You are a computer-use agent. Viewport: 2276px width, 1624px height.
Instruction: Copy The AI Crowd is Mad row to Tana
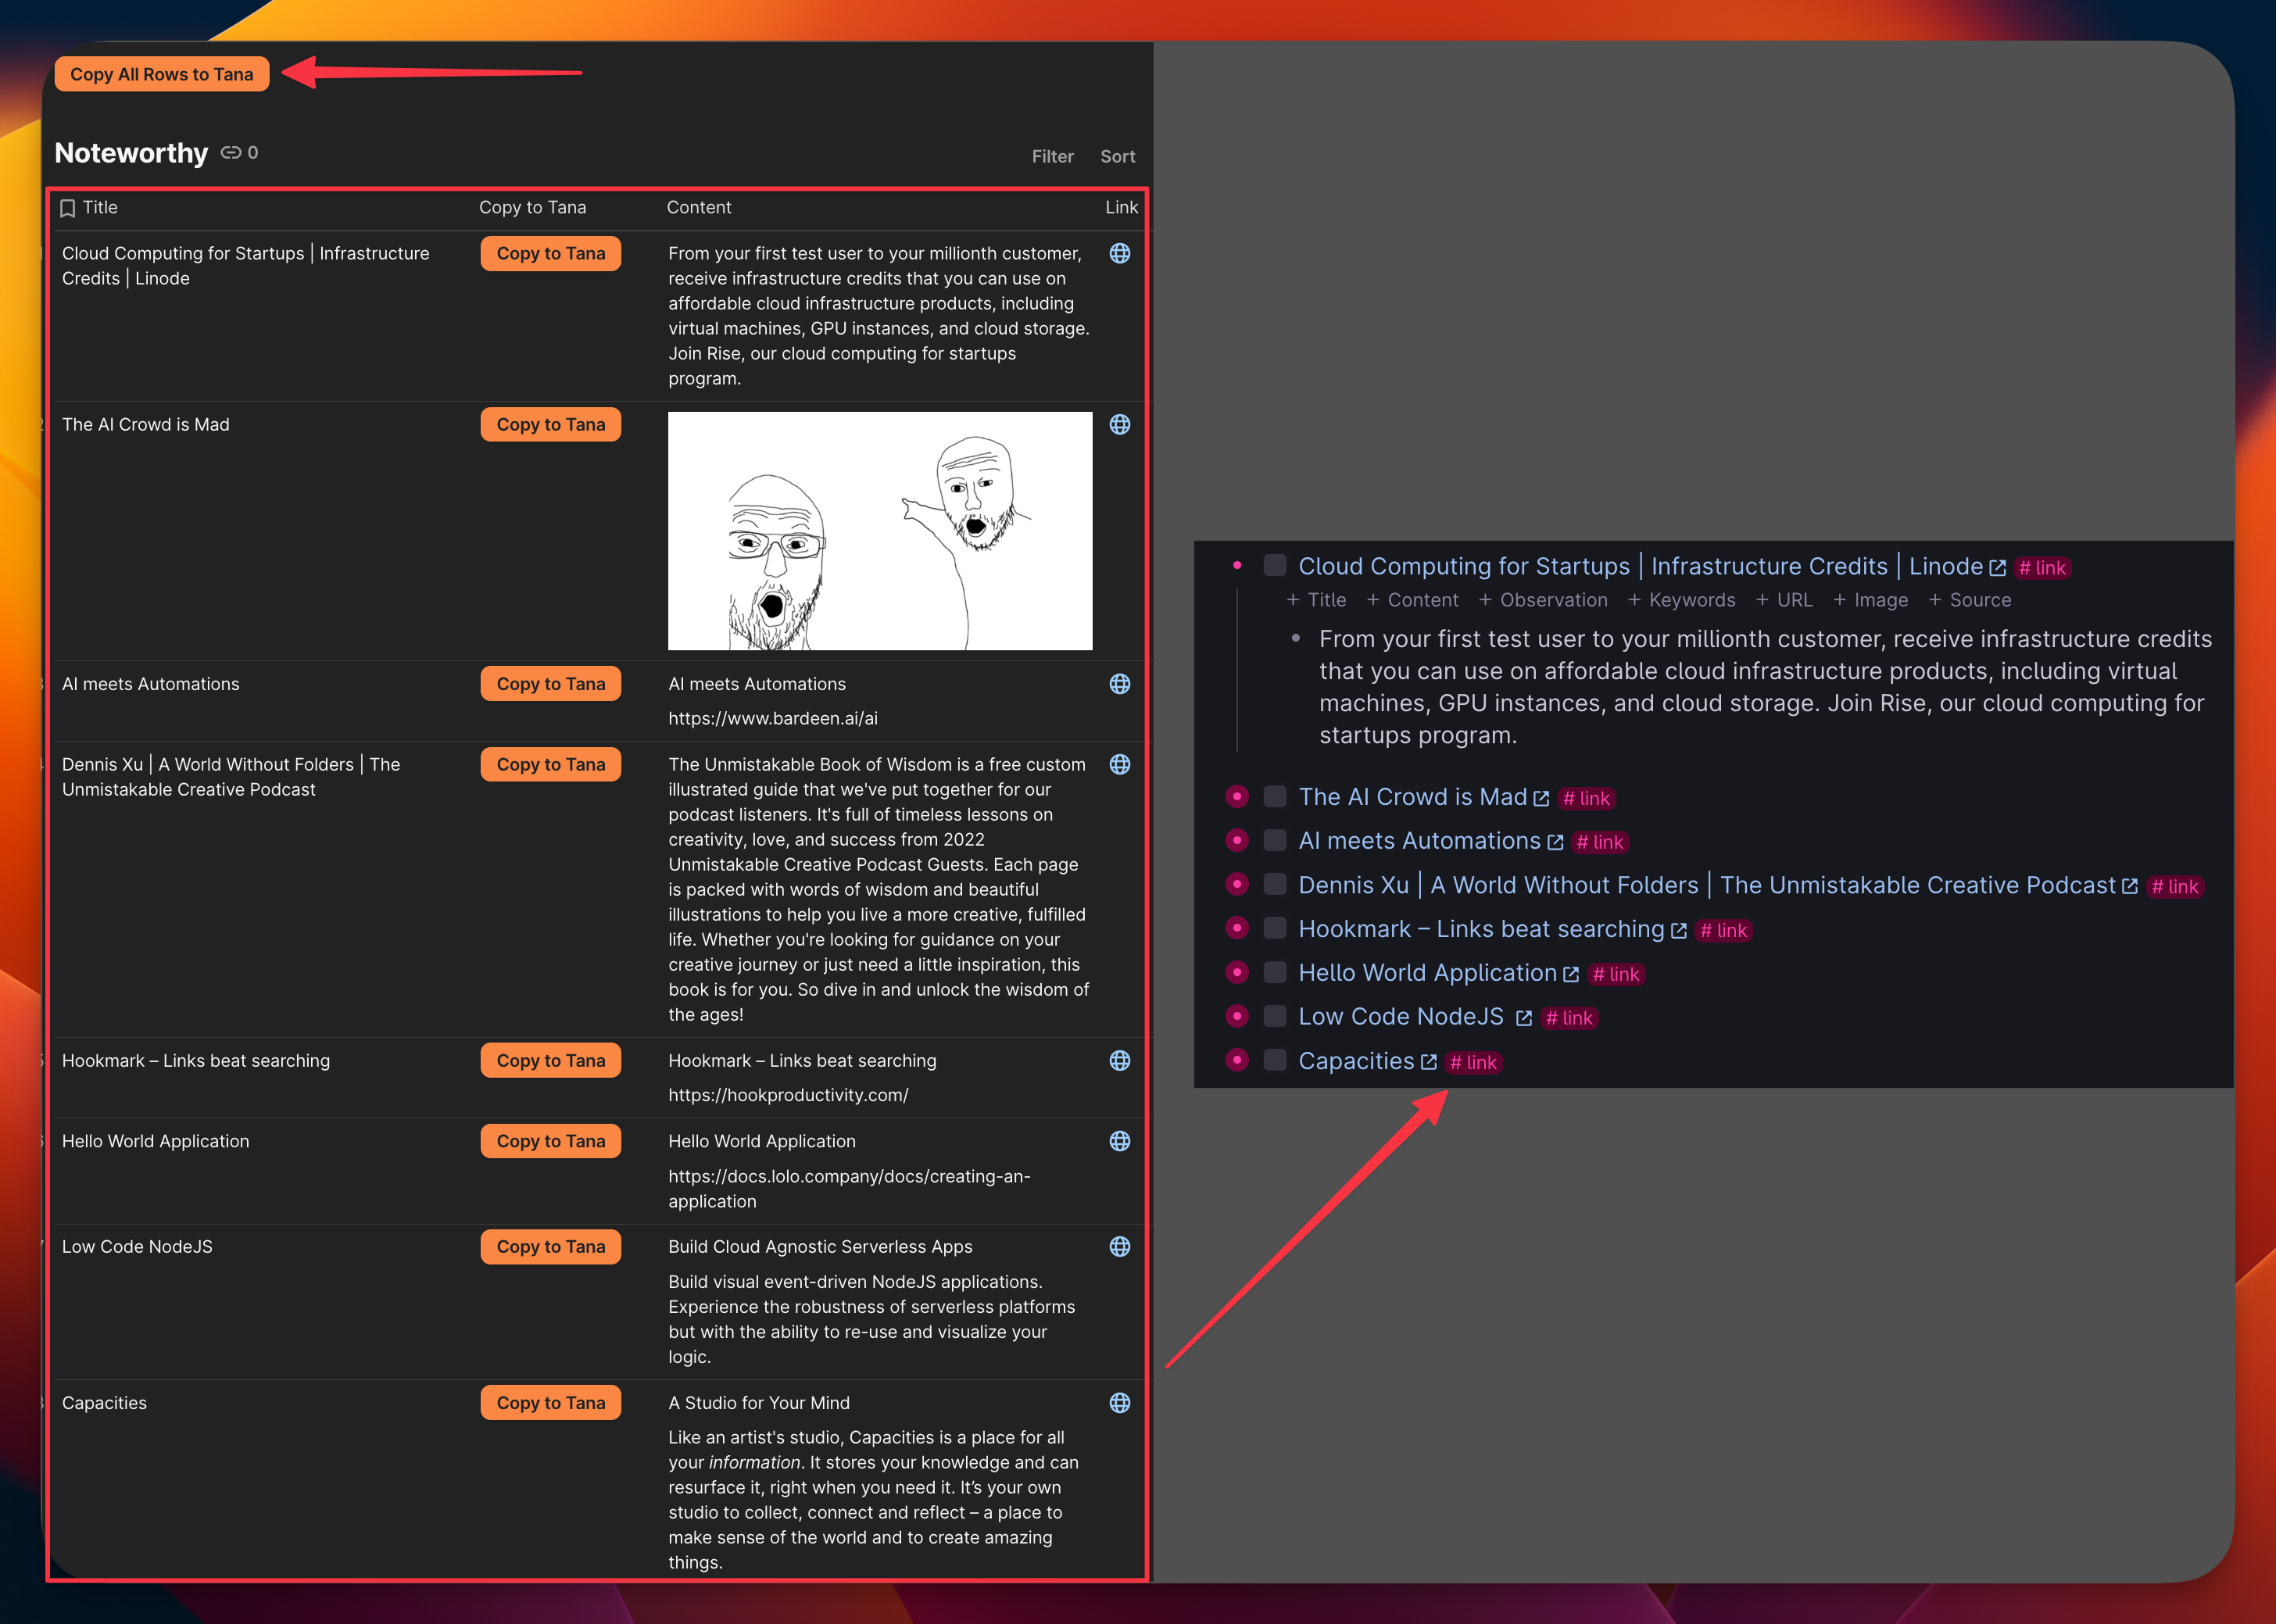(551, 424)
